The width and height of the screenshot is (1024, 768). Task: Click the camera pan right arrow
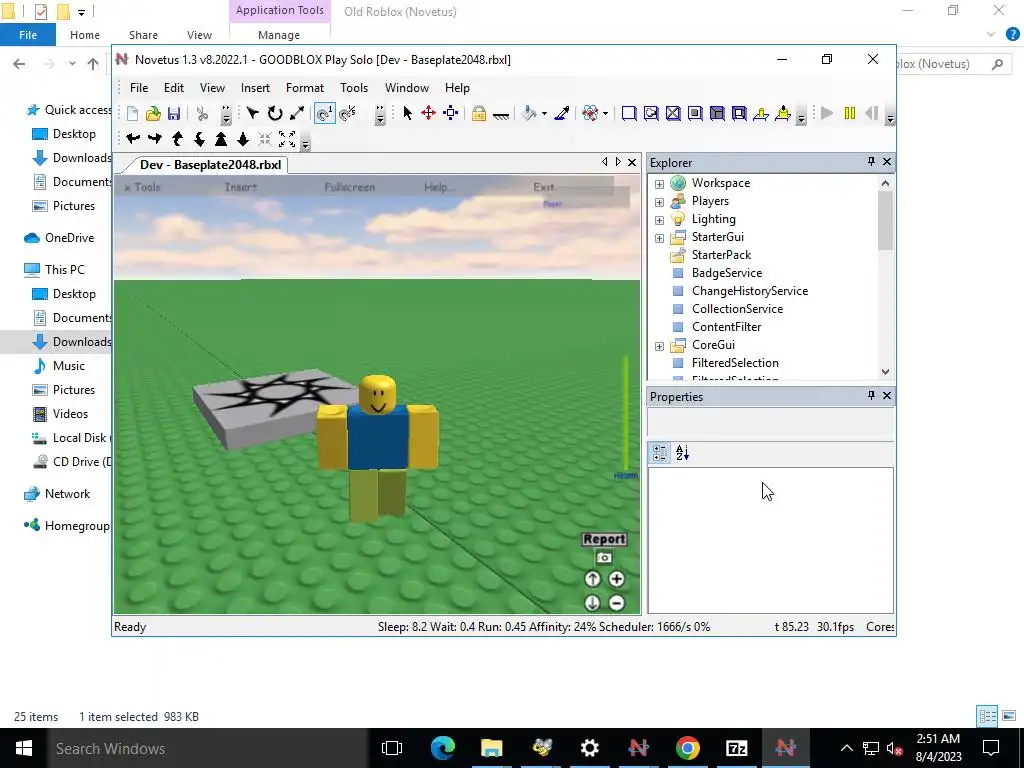(x=155, y=138)
